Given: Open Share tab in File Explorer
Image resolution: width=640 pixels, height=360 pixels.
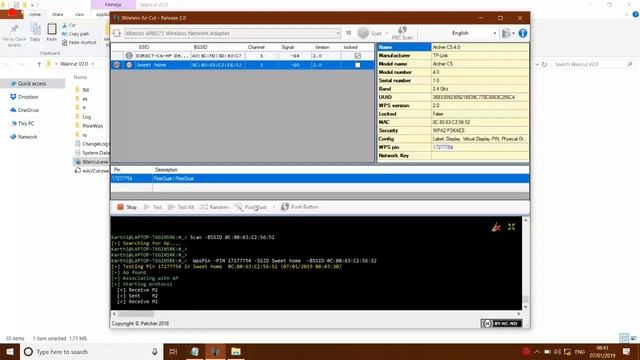Looking at the screenshot, I should (x=58, y=14).
